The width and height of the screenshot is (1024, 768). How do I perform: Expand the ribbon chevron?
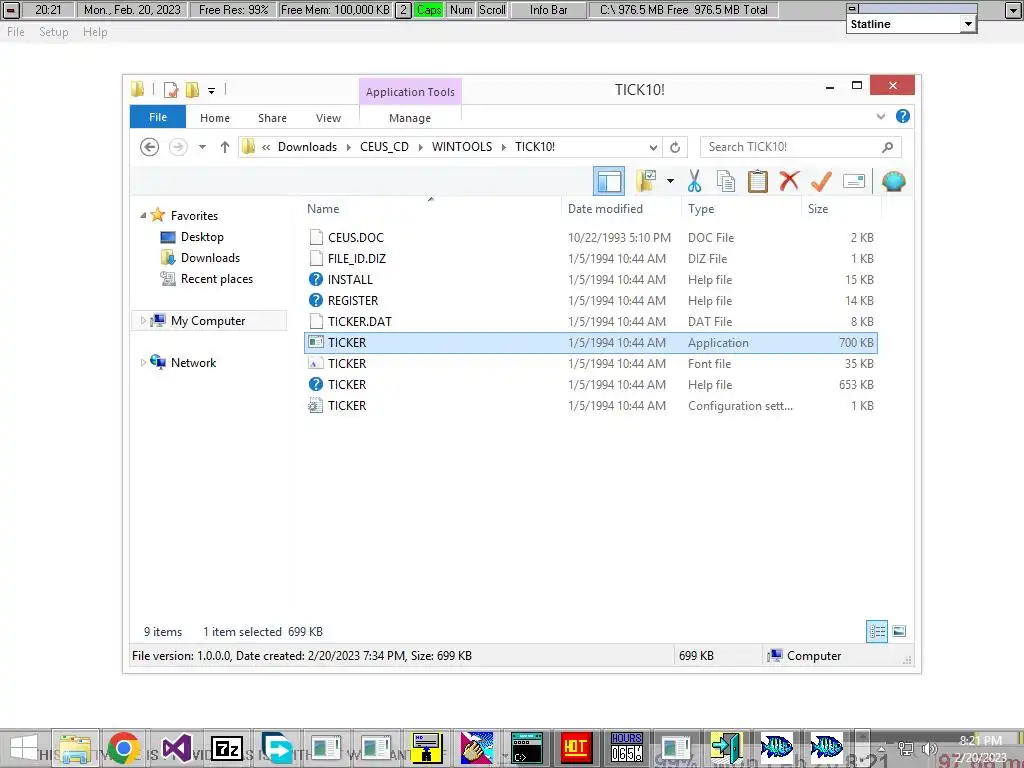pos(880,116)
